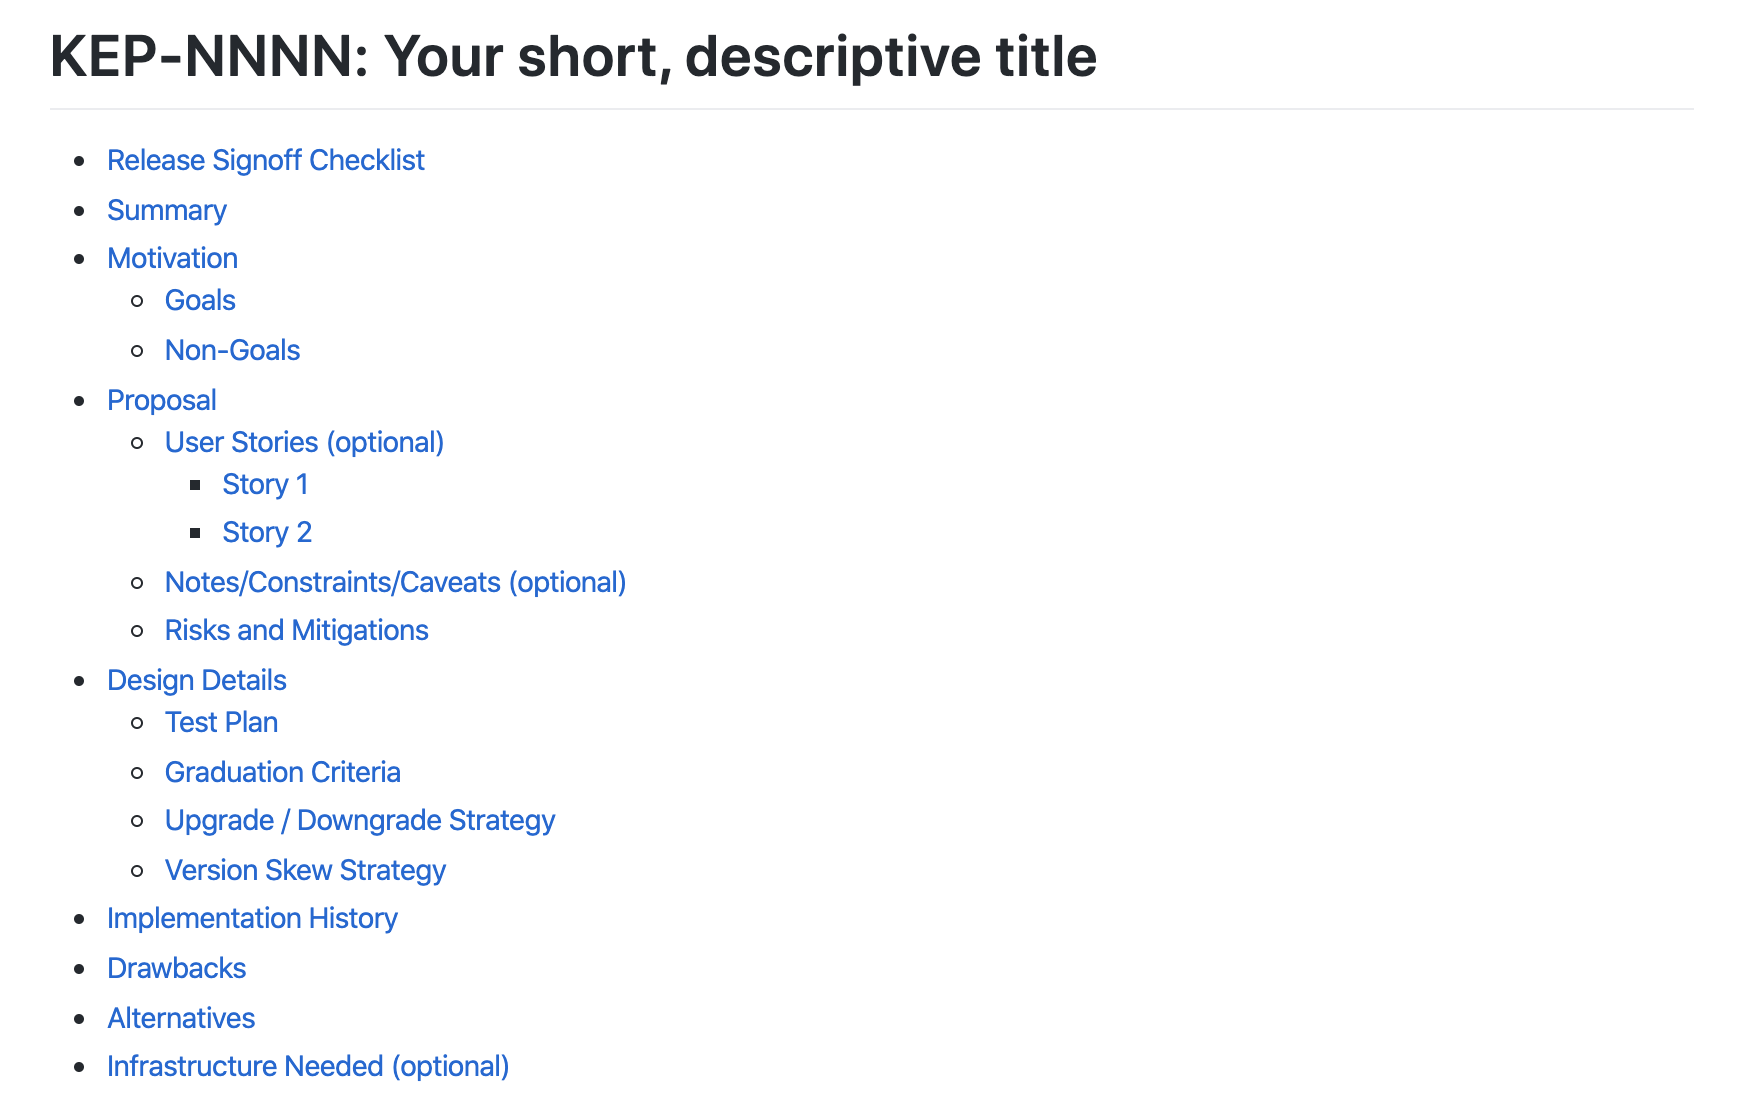Image resolution: width=1748 pixels, height=1104 pixels.
Task: Go to the Version Skew Strategy link
Action: pos(305,870)
